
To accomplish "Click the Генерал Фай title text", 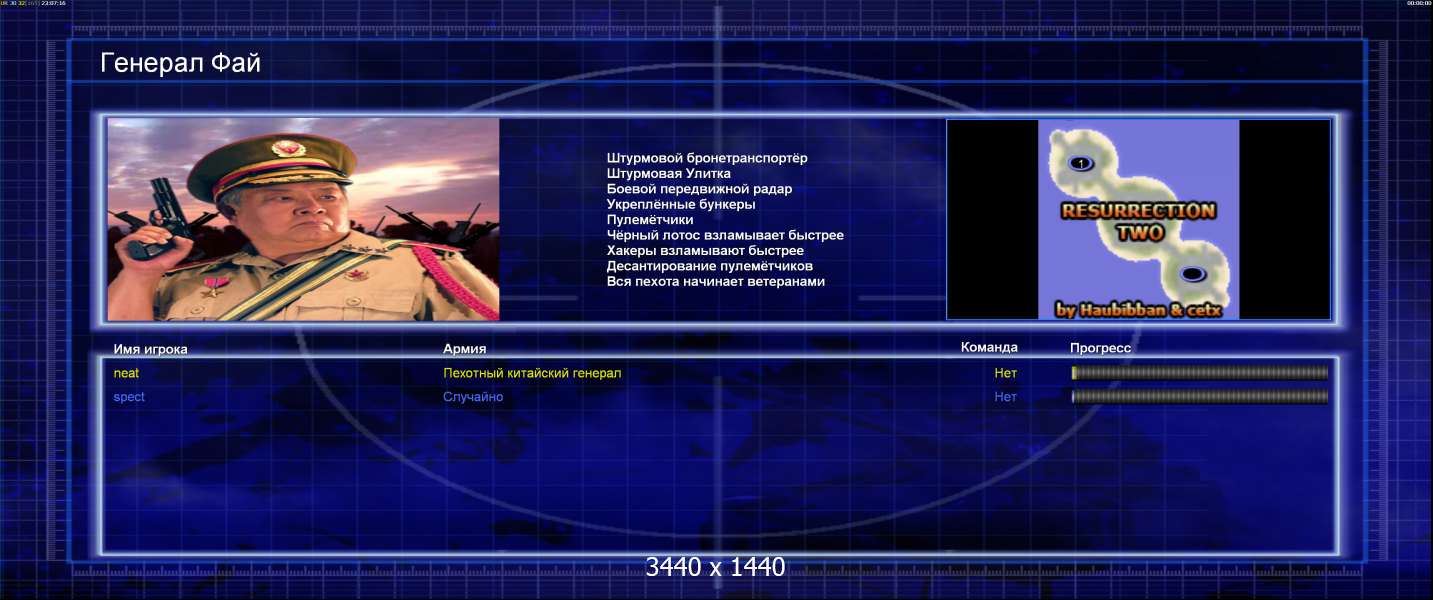I will pos(181,64).
